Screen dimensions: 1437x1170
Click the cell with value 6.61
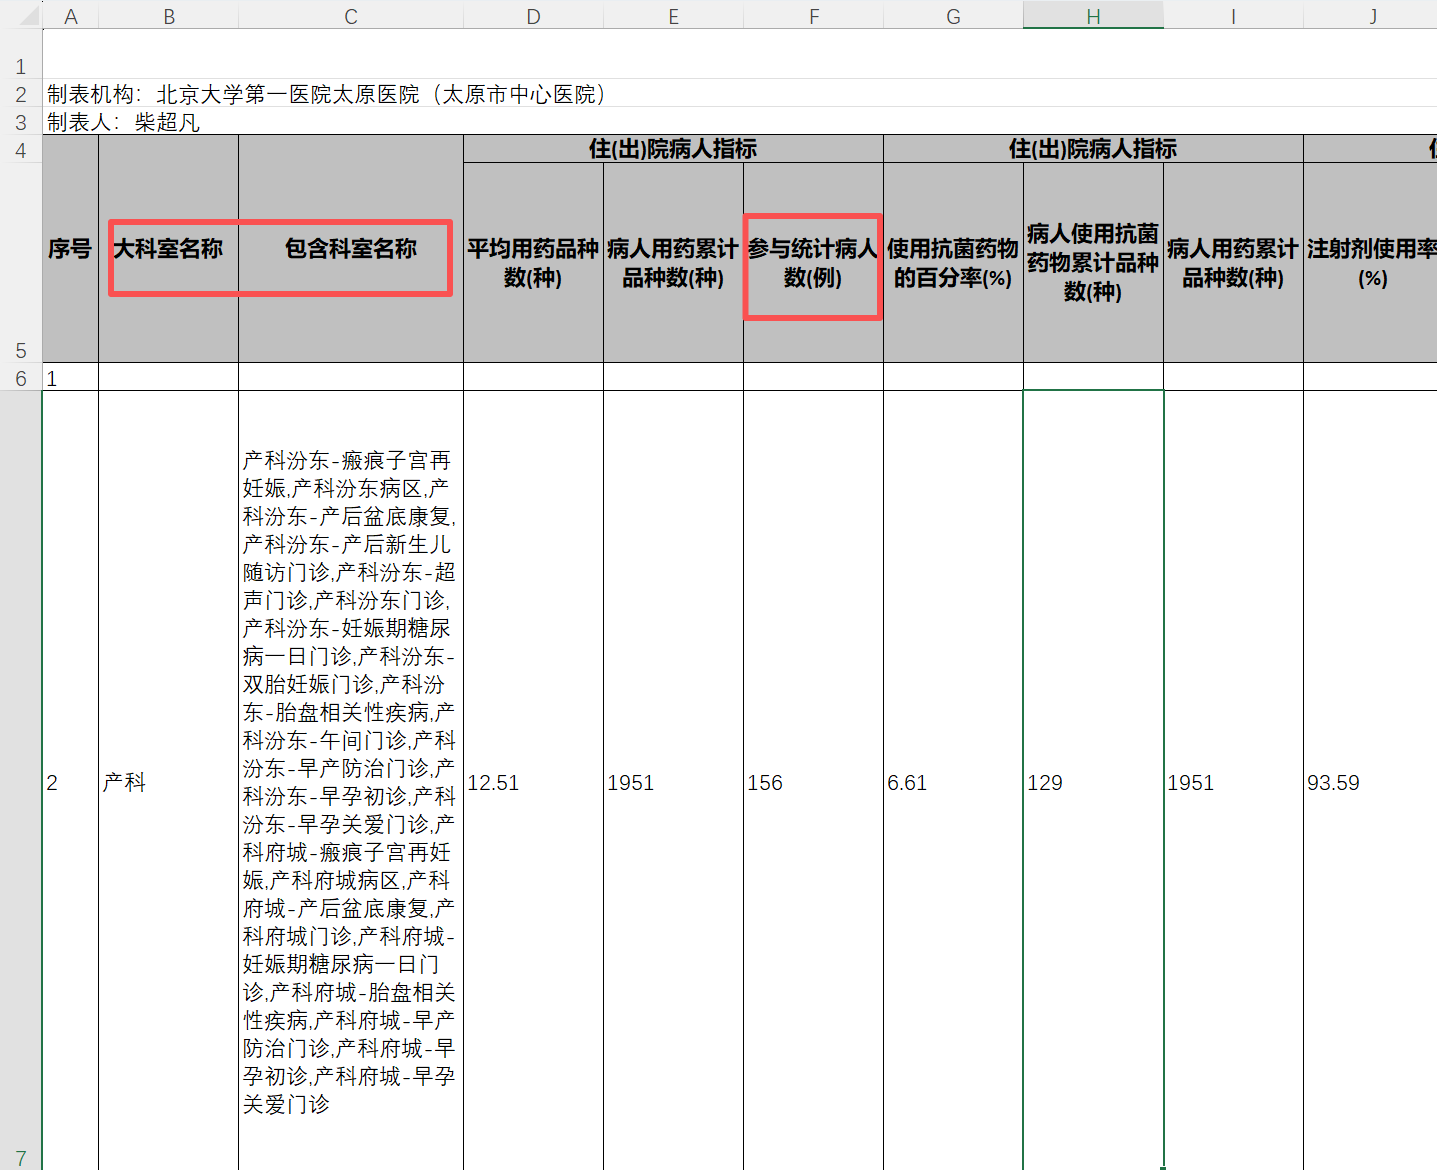pos(953,782)
